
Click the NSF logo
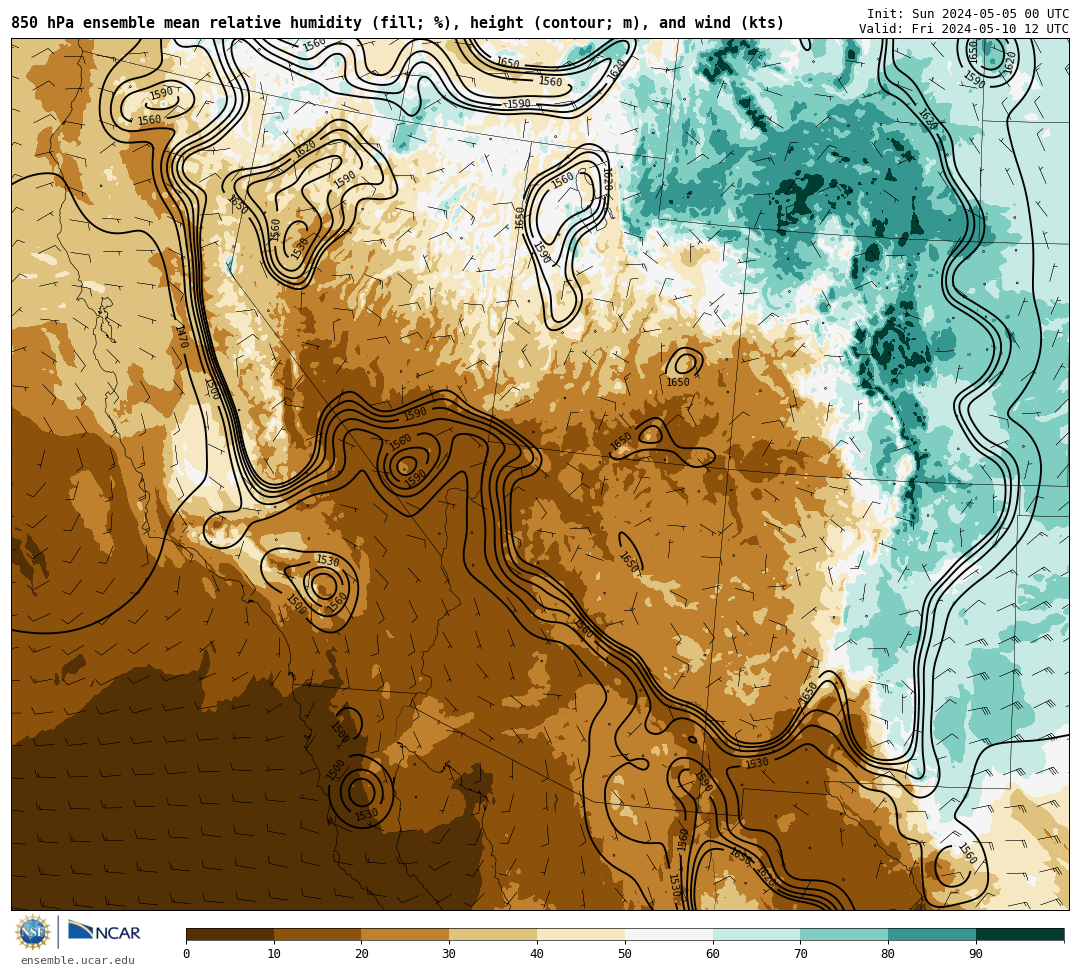(33, 932)
